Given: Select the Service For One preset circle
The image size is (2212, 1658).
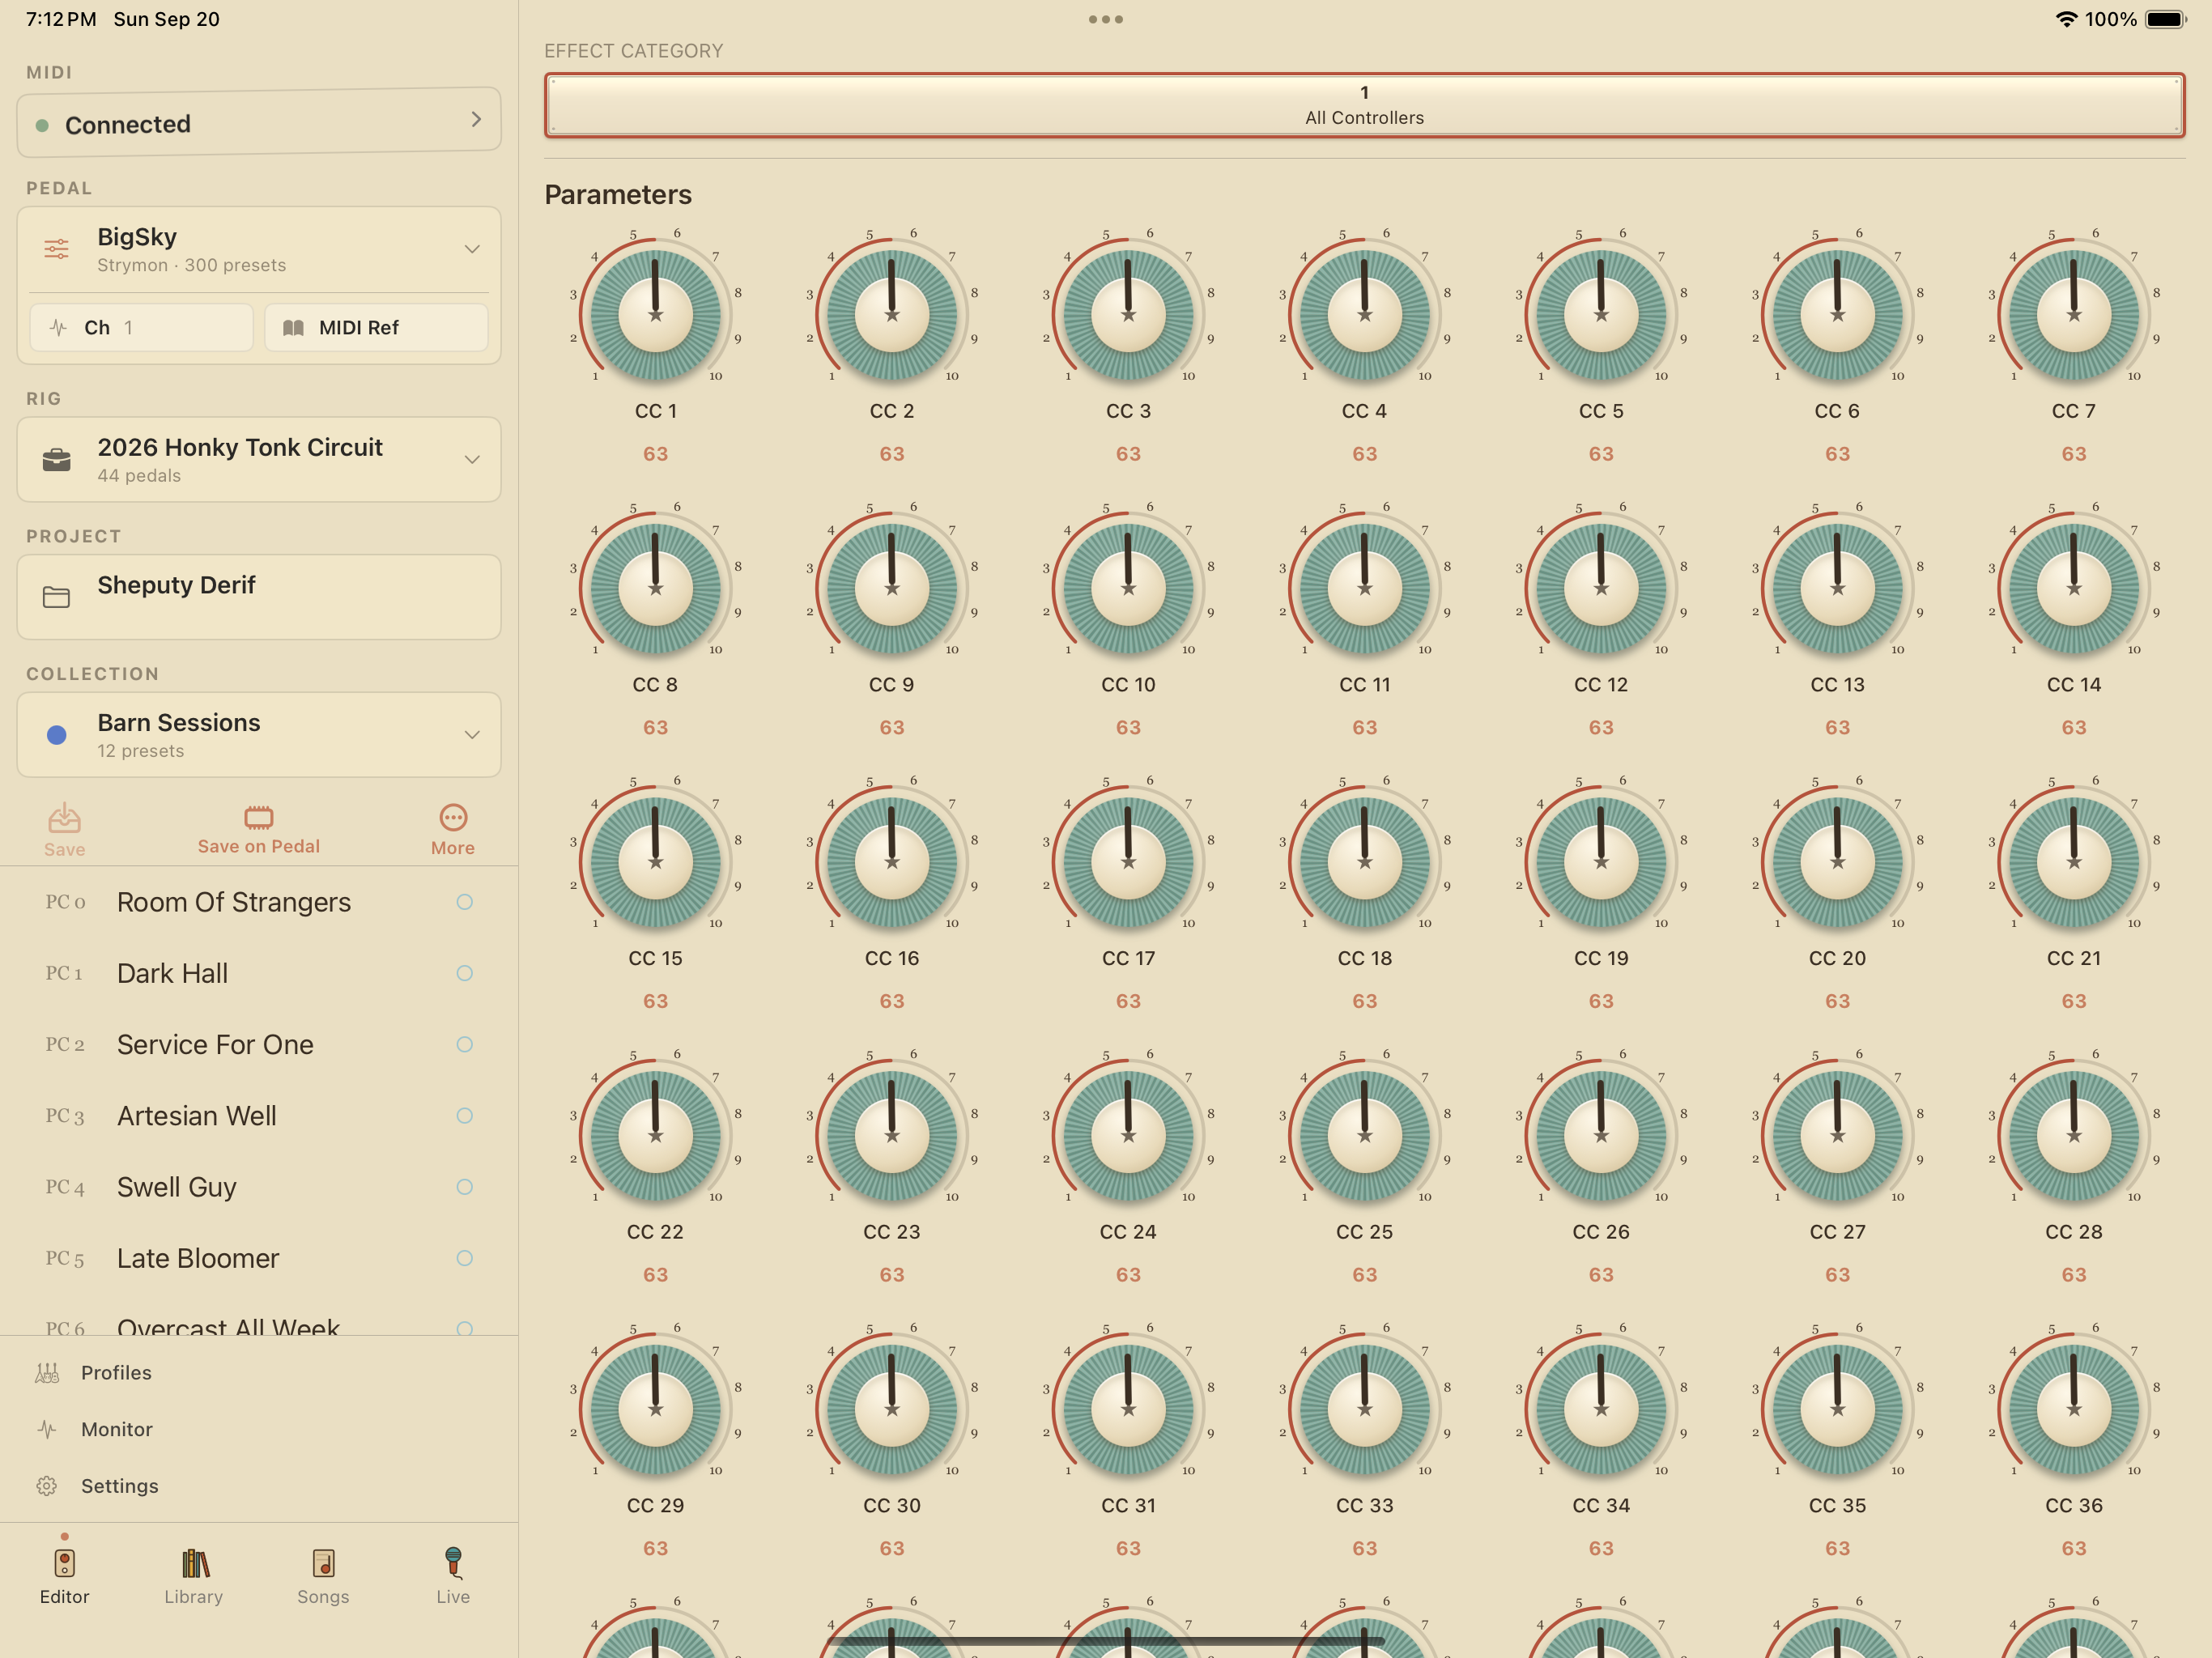Looking at the screenshot, I should (x=464, y=1044).
